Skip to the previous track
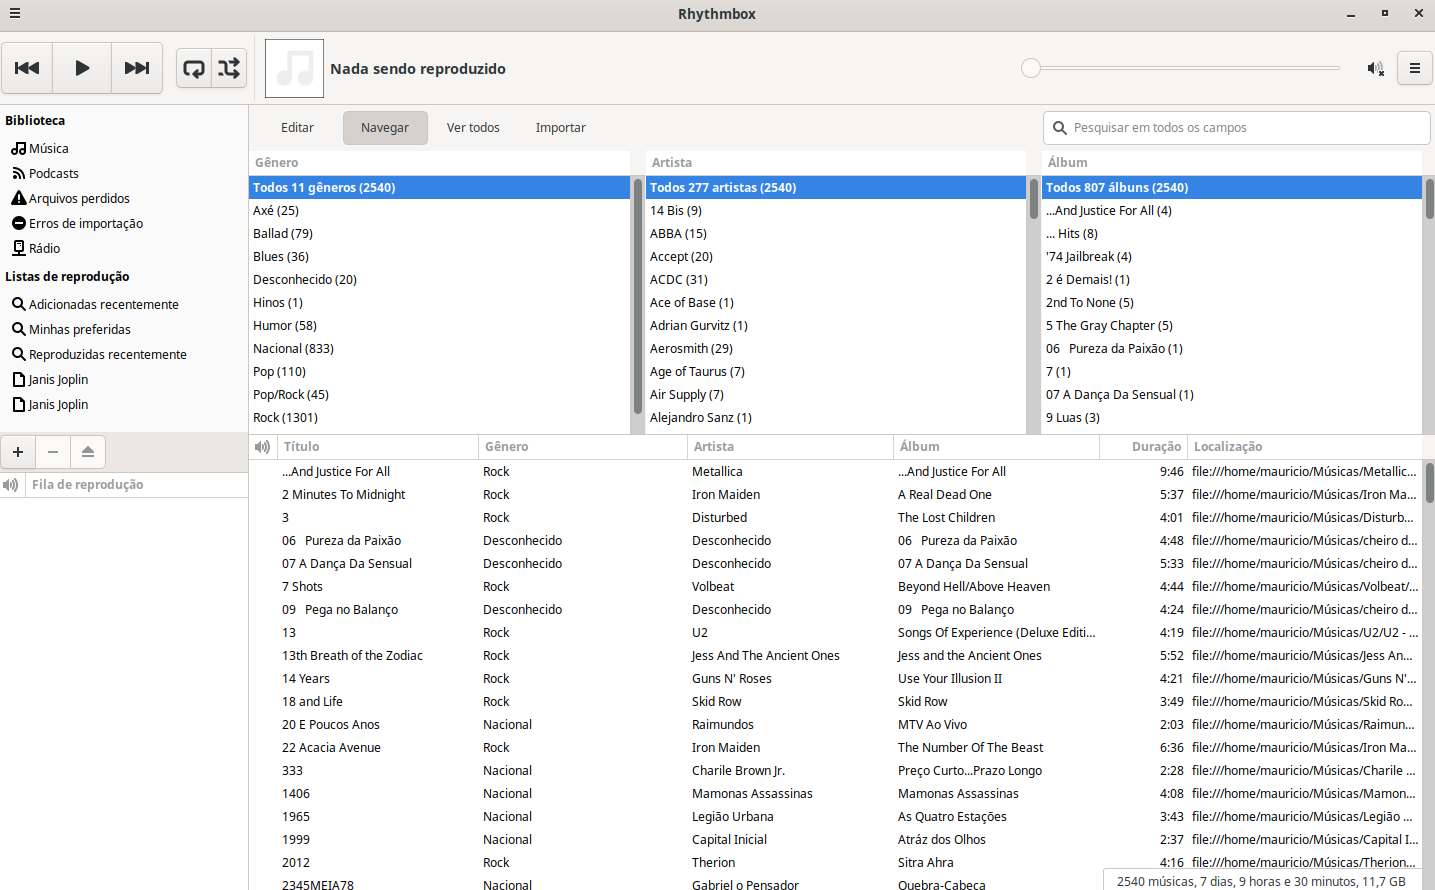 point(27,68)
